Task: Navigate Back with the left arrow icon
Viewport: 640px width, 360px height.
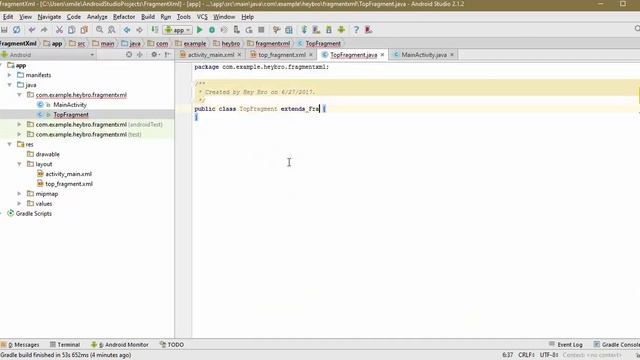Action: 127,30
